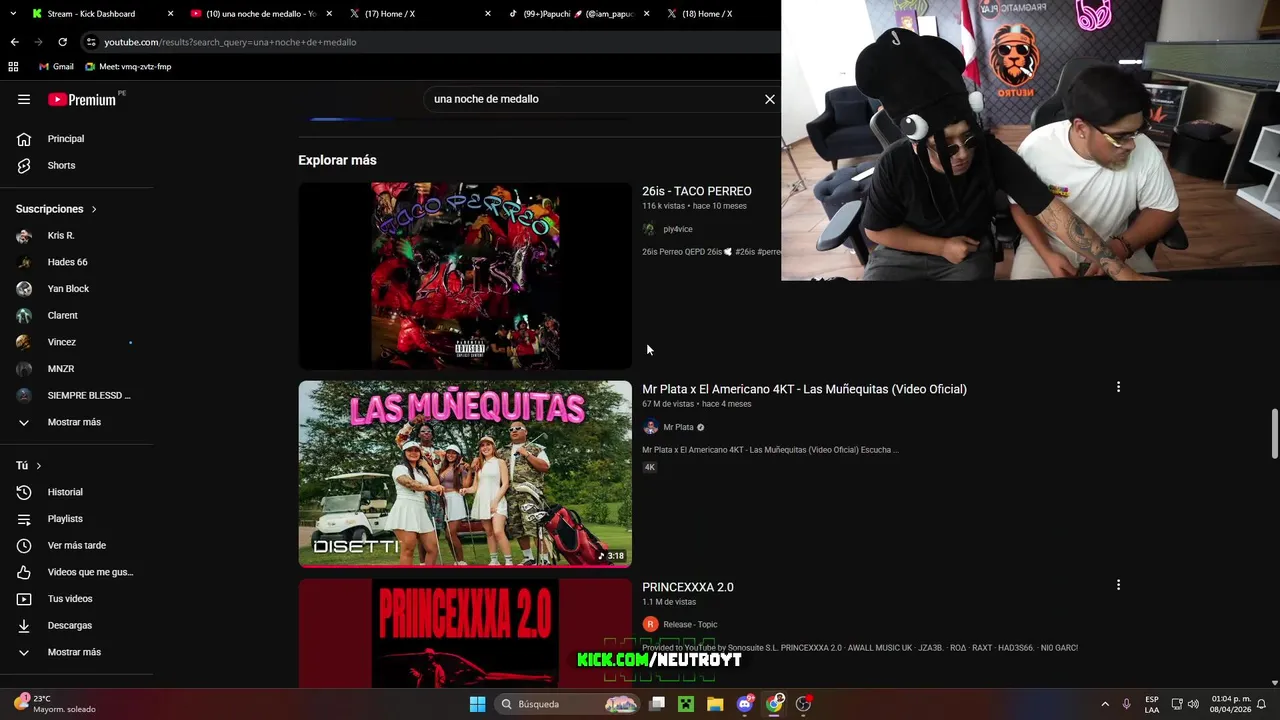The image size is (1280, 720).
Task: Close the Kick Dashboard tab
Action: point(170,14)
